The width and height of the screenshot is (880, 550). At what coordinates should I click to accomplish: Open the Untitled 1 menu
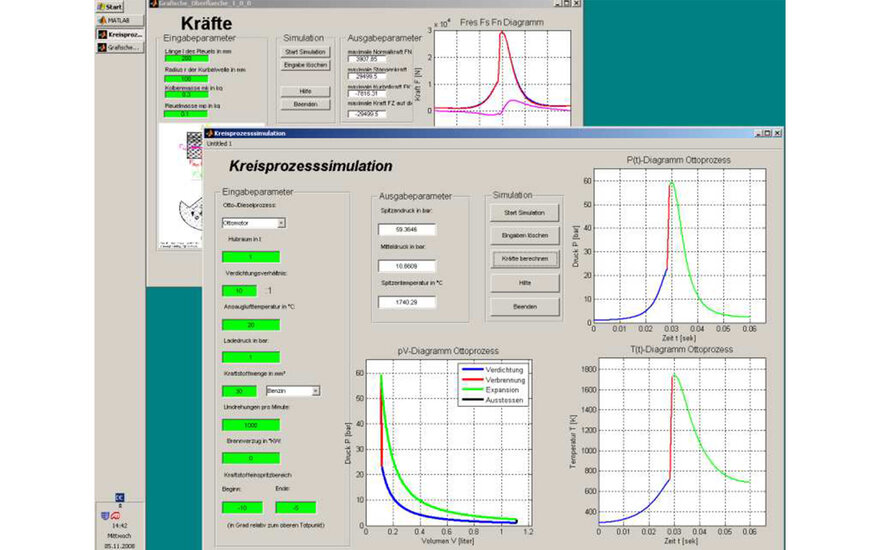coord(219,144)
